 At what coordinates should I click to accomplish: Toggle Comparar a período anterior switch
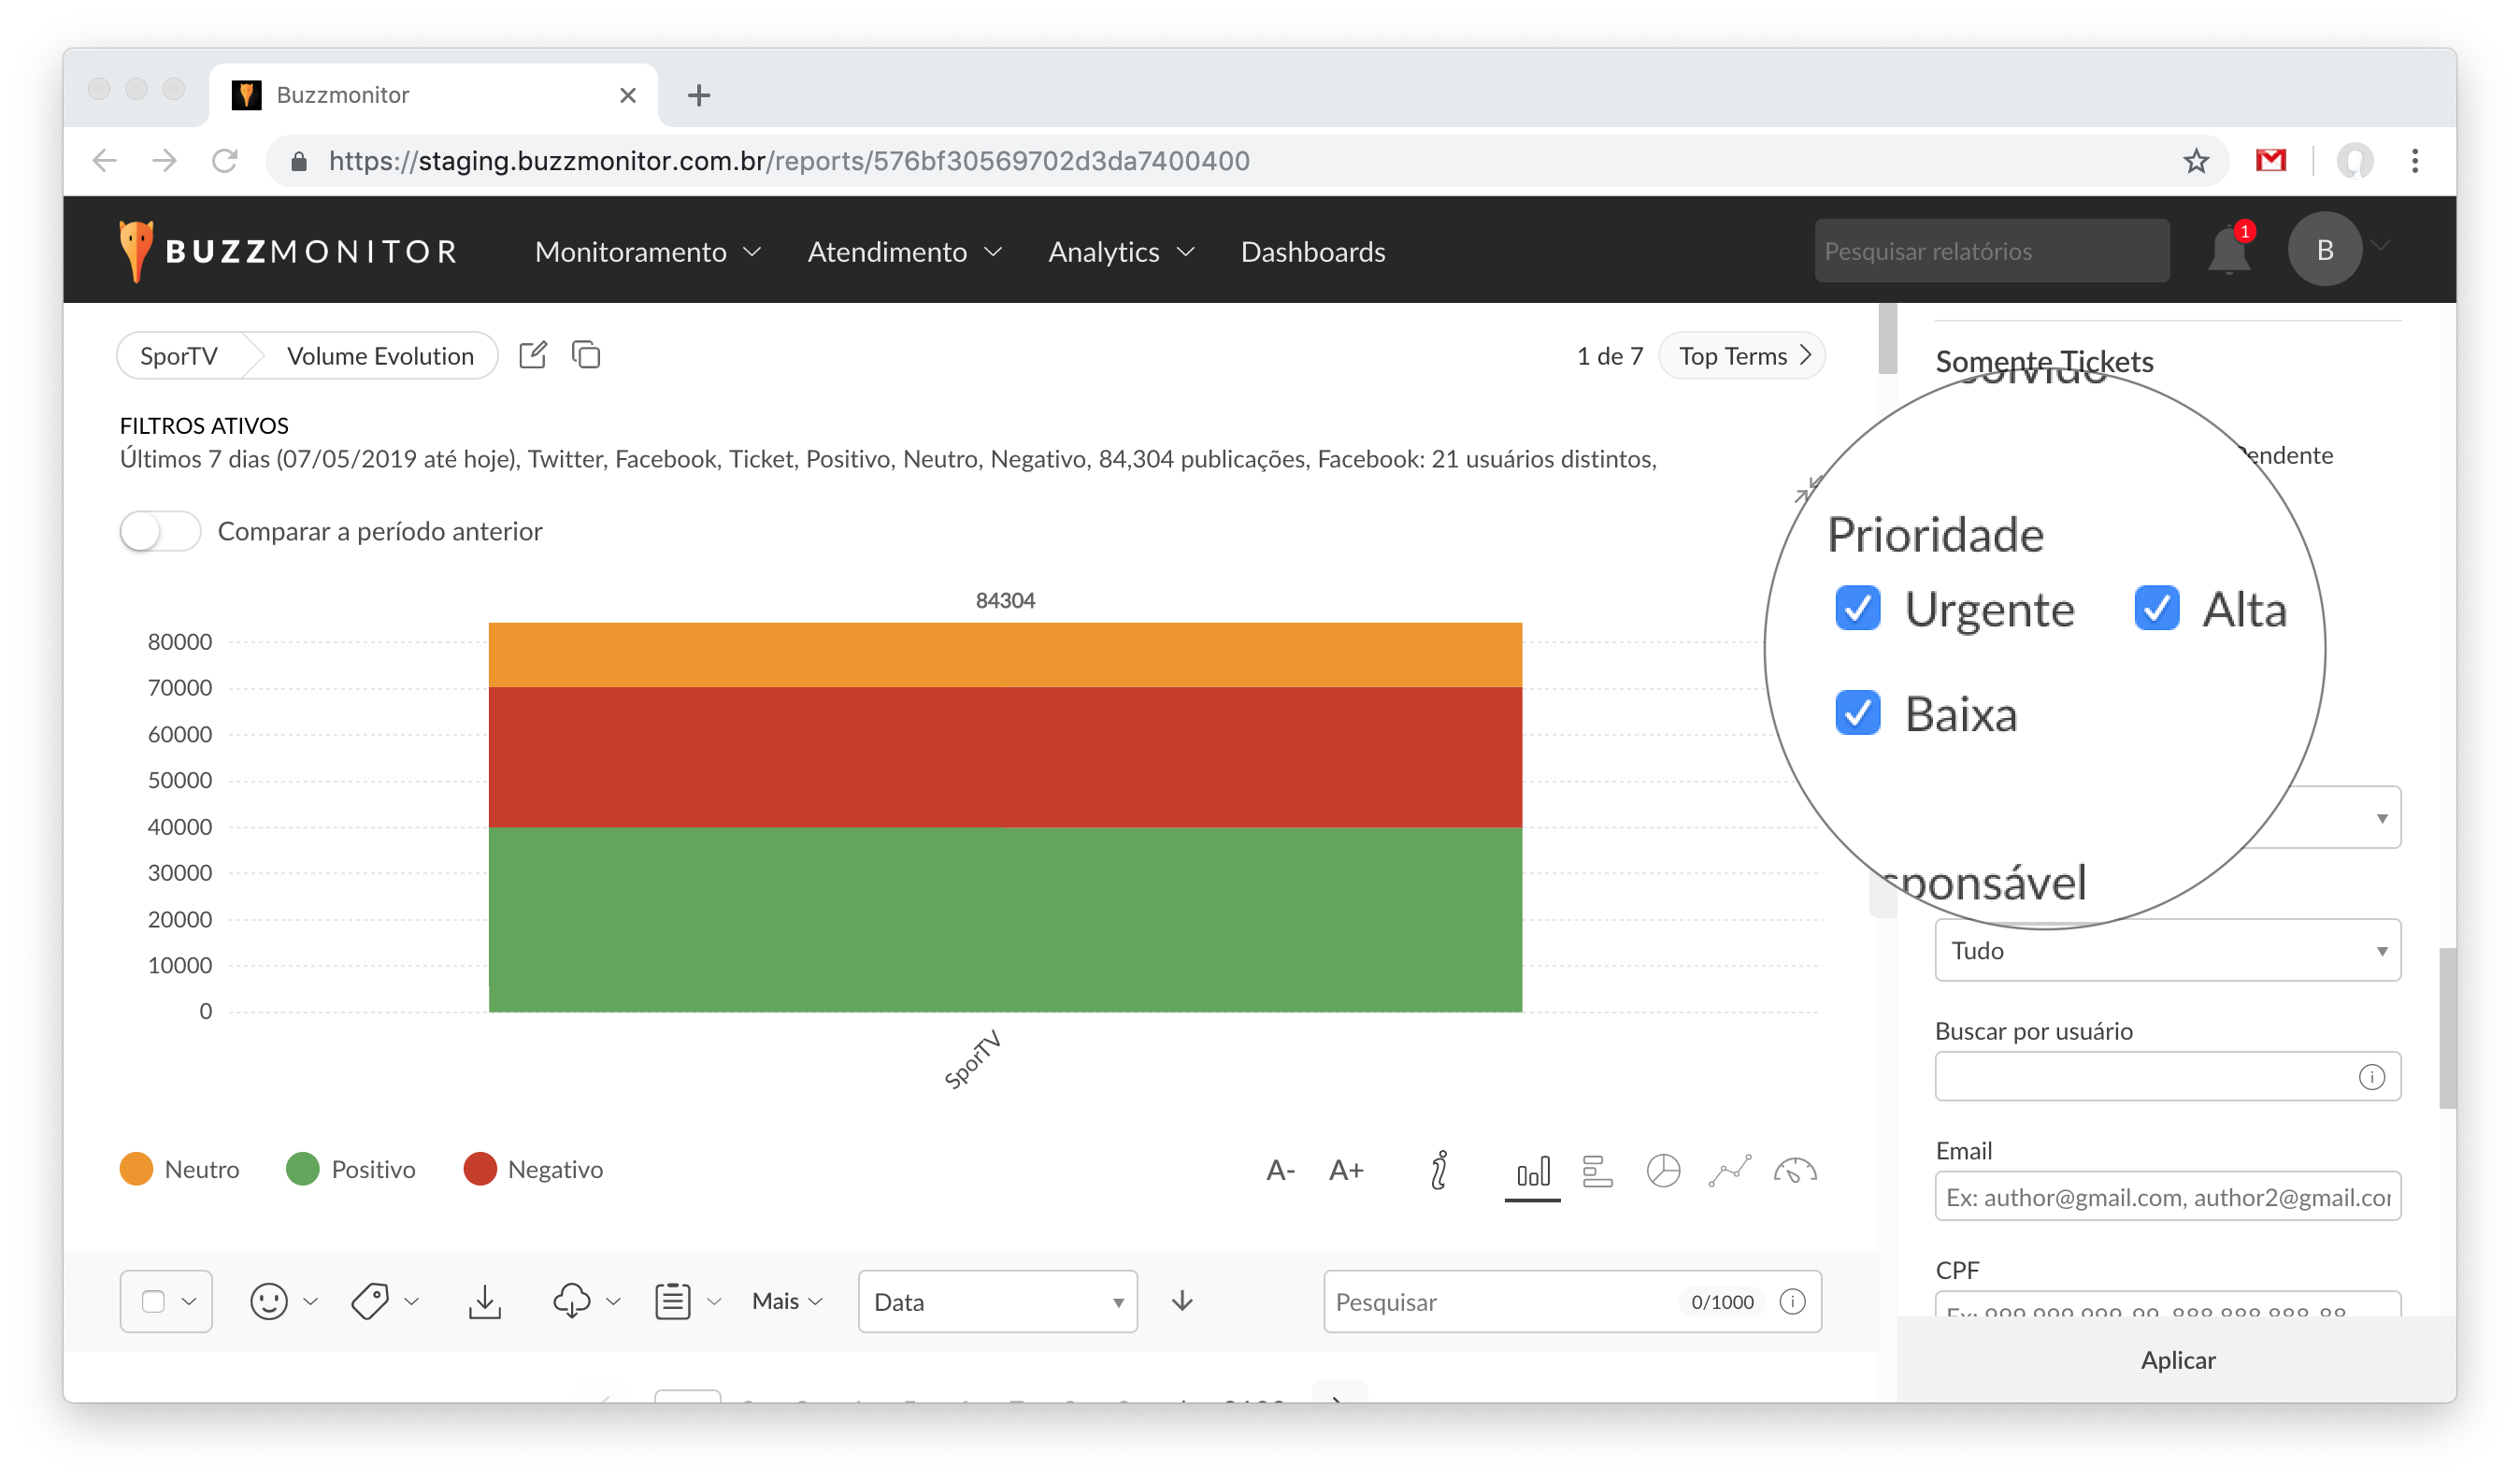[160, 531]
